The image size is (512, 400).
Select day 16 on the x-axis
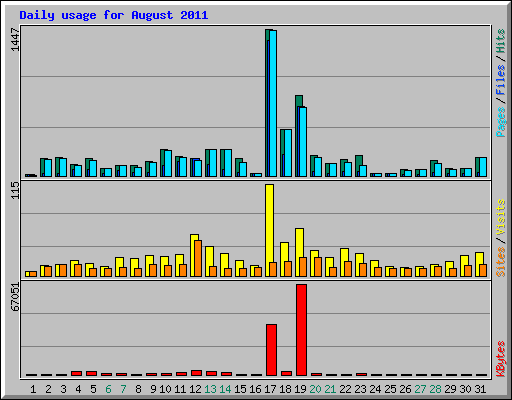coord(255,389)
